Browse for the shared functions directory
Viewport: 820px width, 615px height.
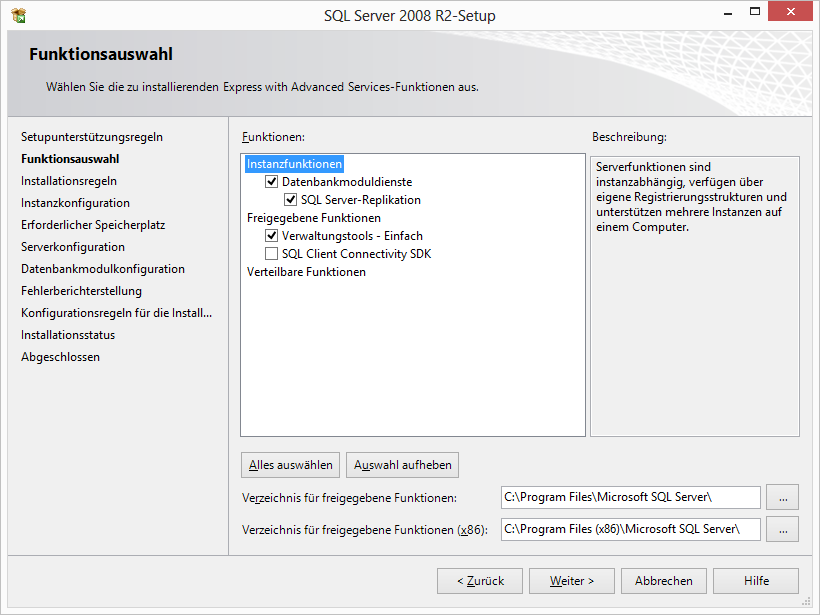pyautogui.click(x=782, y=497)
